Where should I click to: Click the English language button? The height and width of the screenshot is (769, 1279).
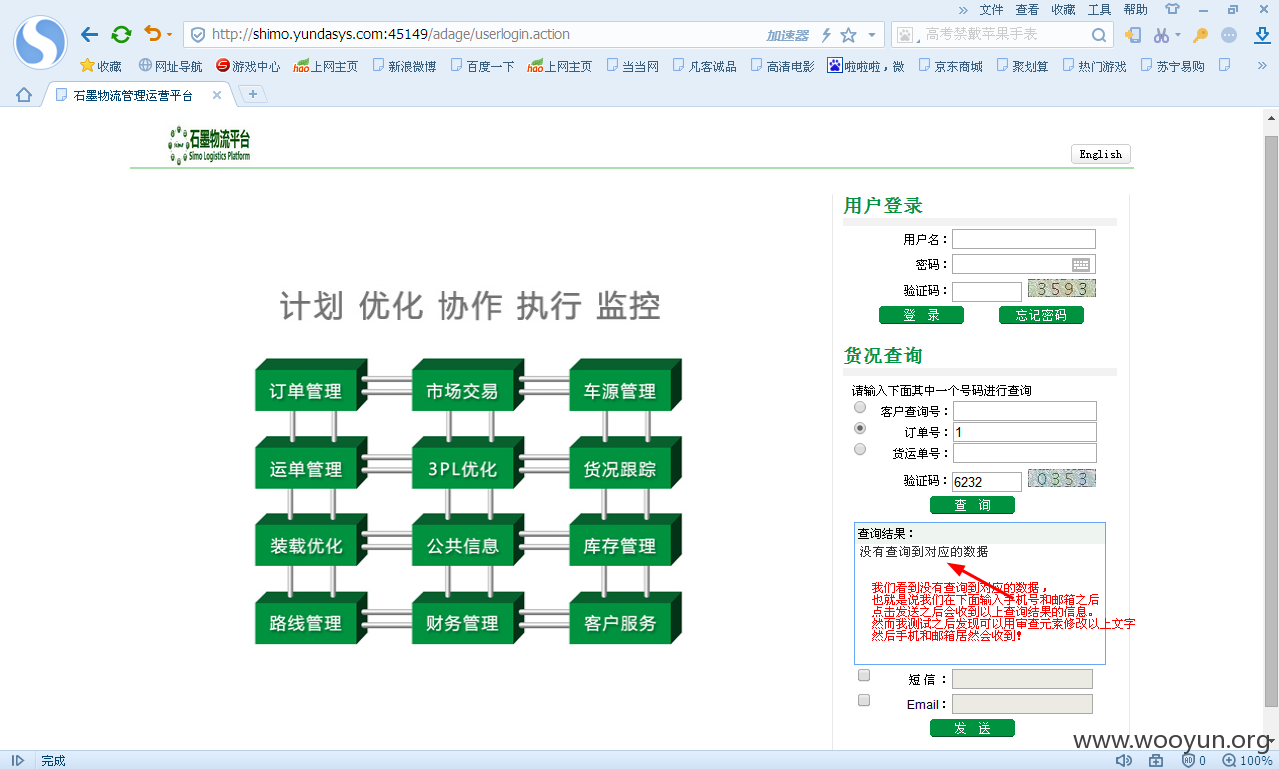coord(1101,154)
